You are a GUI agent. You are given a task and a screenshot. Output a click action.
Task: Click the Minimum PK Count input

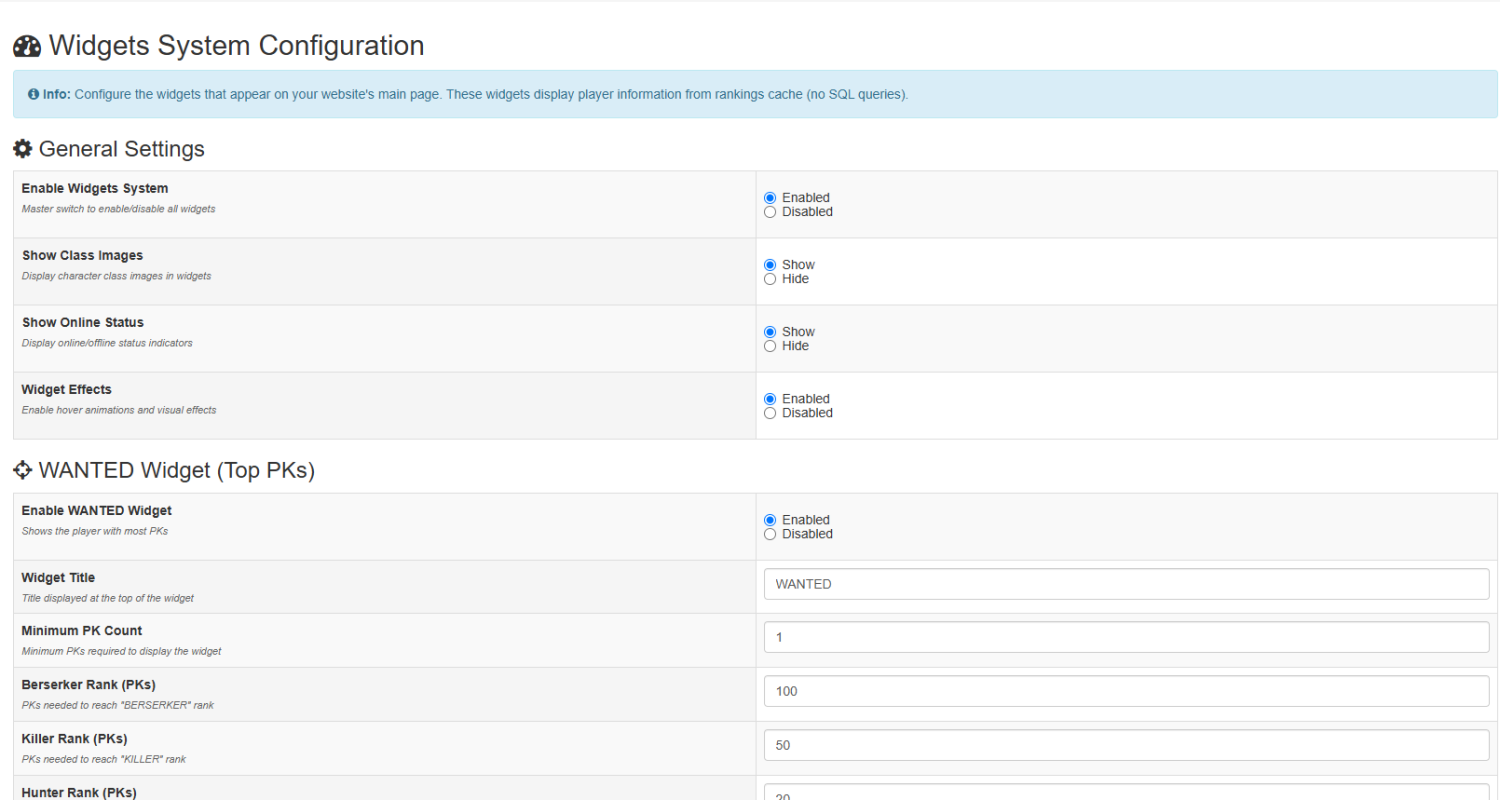pyautogui.click(x=1126, y=637)
